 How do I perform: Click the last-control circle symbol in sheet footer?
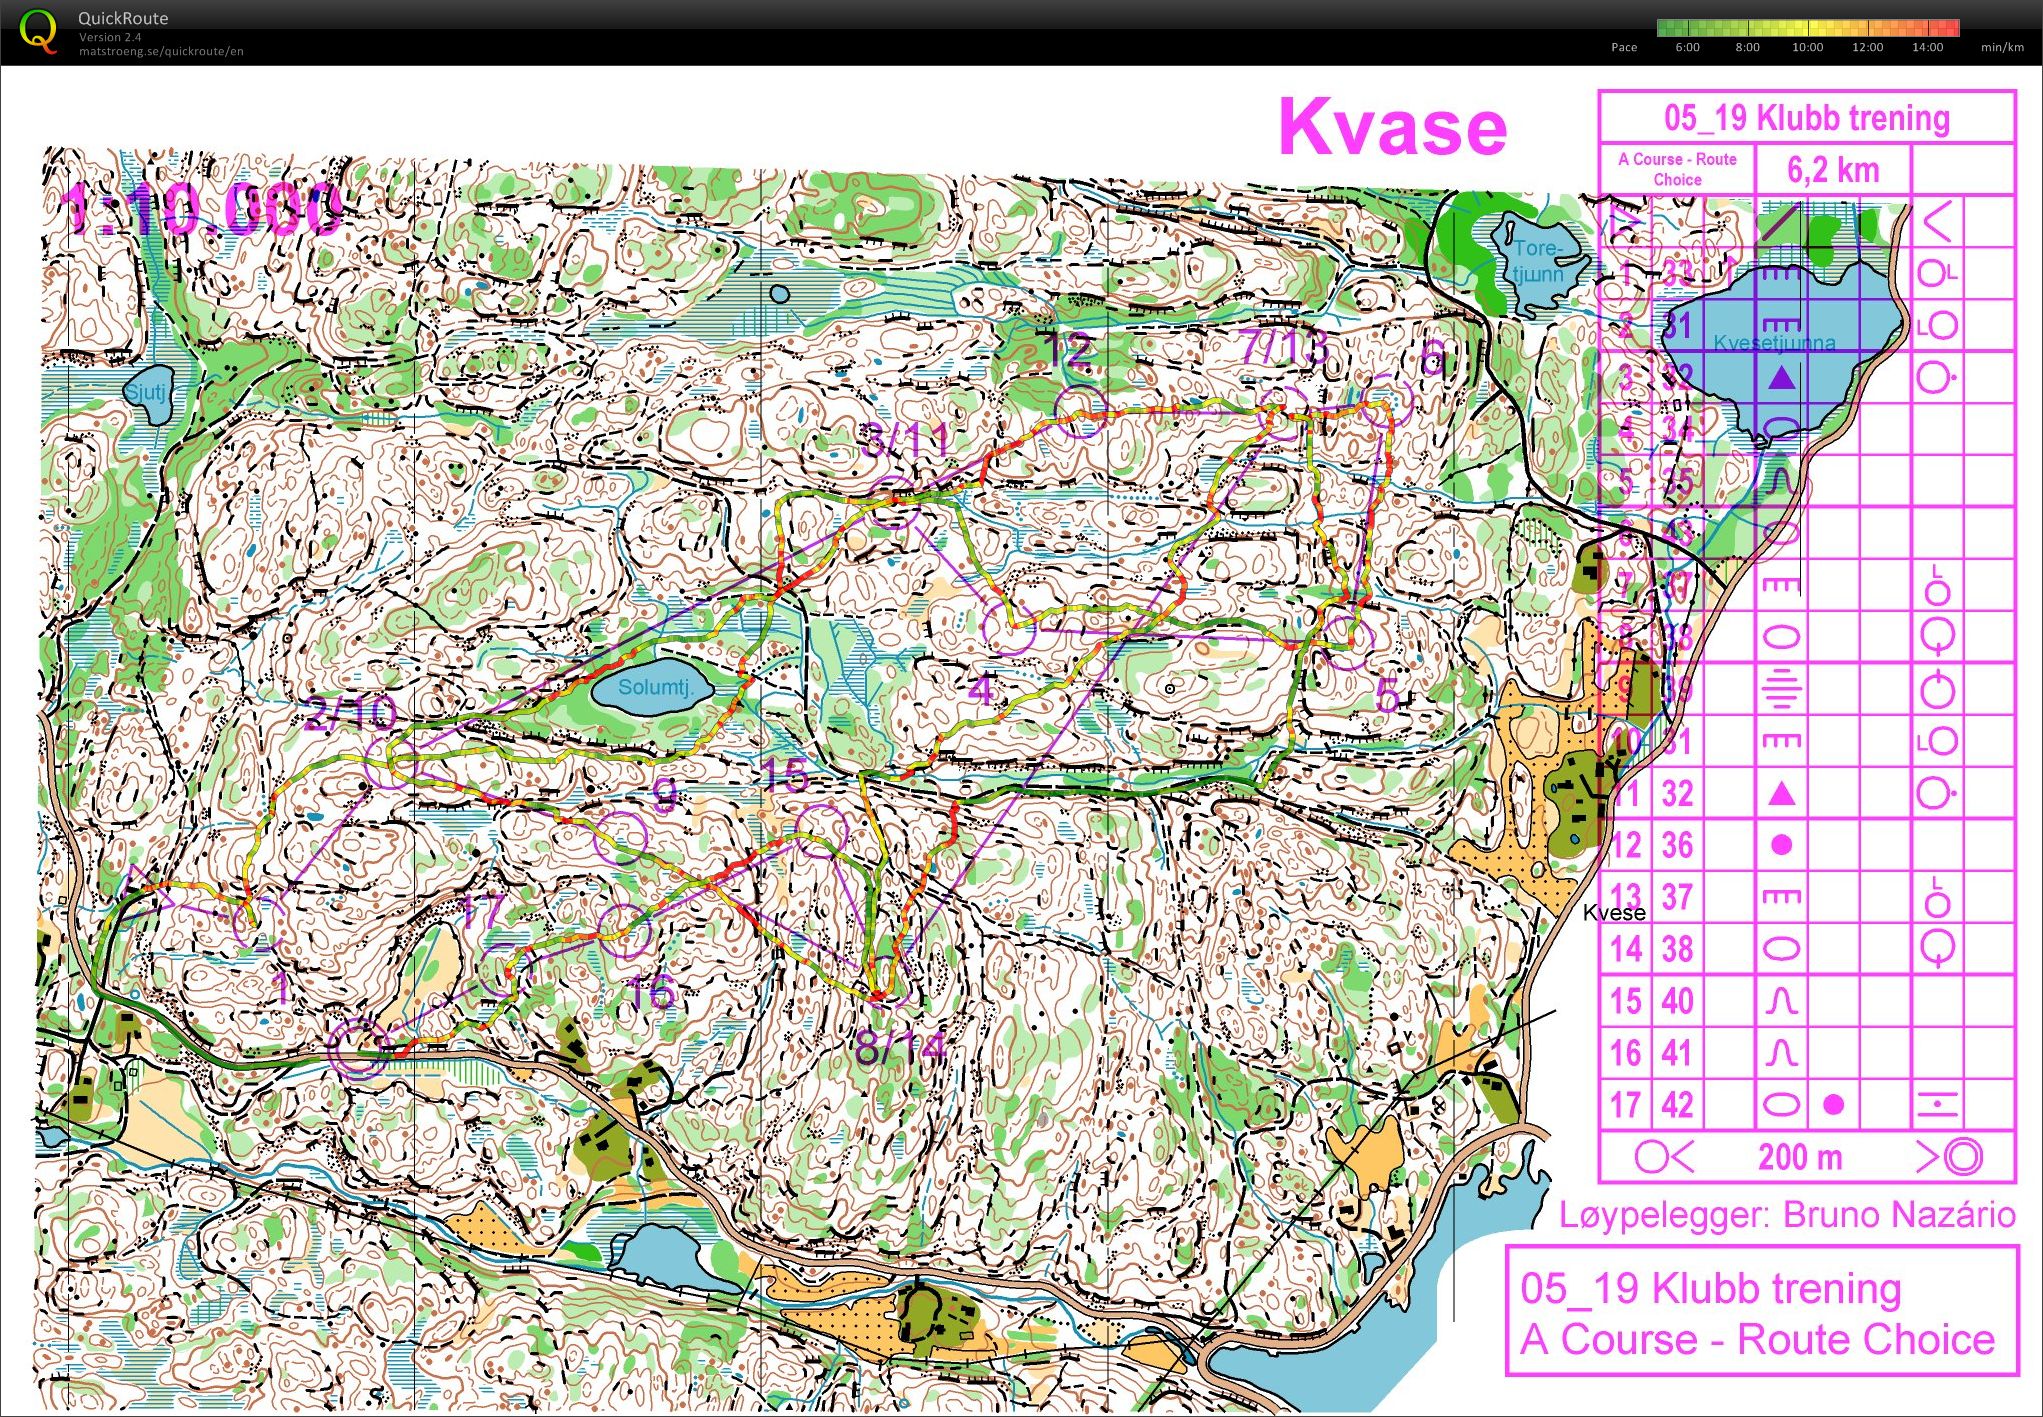(x=1651, y=1157)
